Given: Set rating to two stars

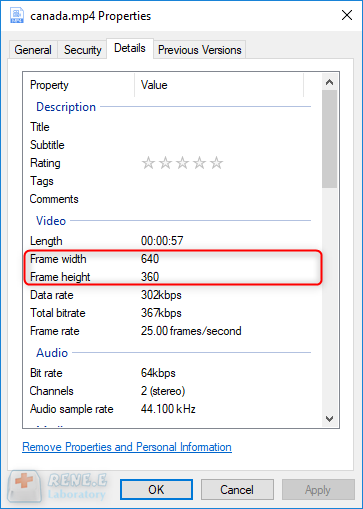Looking at the screenshot, I should coord(165,163).
